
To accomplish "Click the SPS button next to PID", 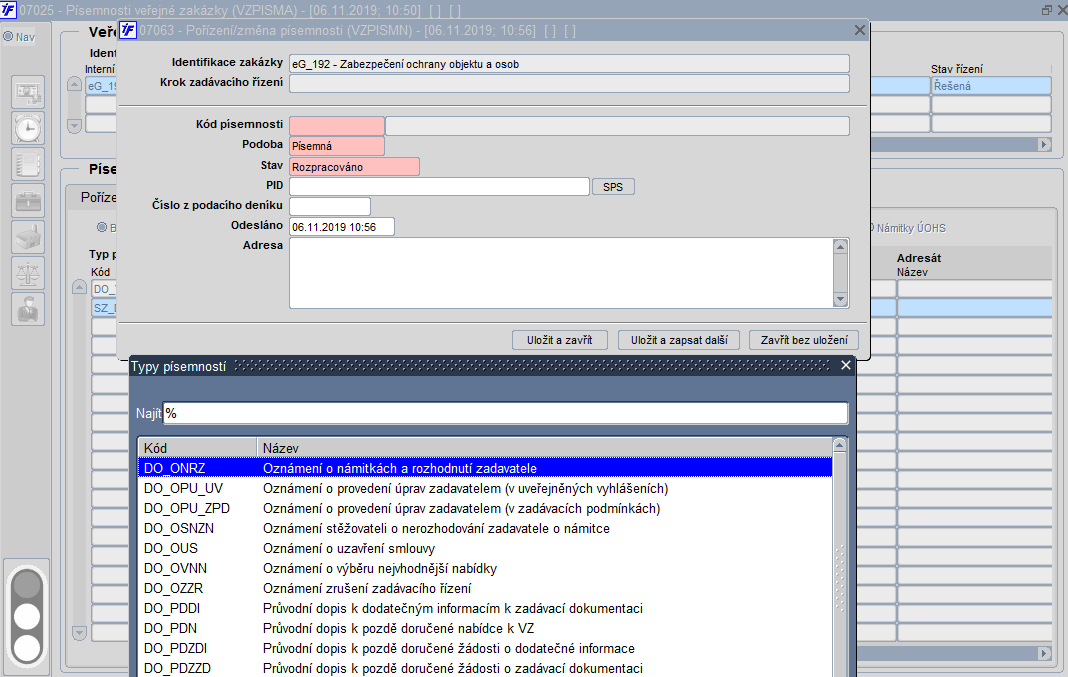I will tap(613, 187).
